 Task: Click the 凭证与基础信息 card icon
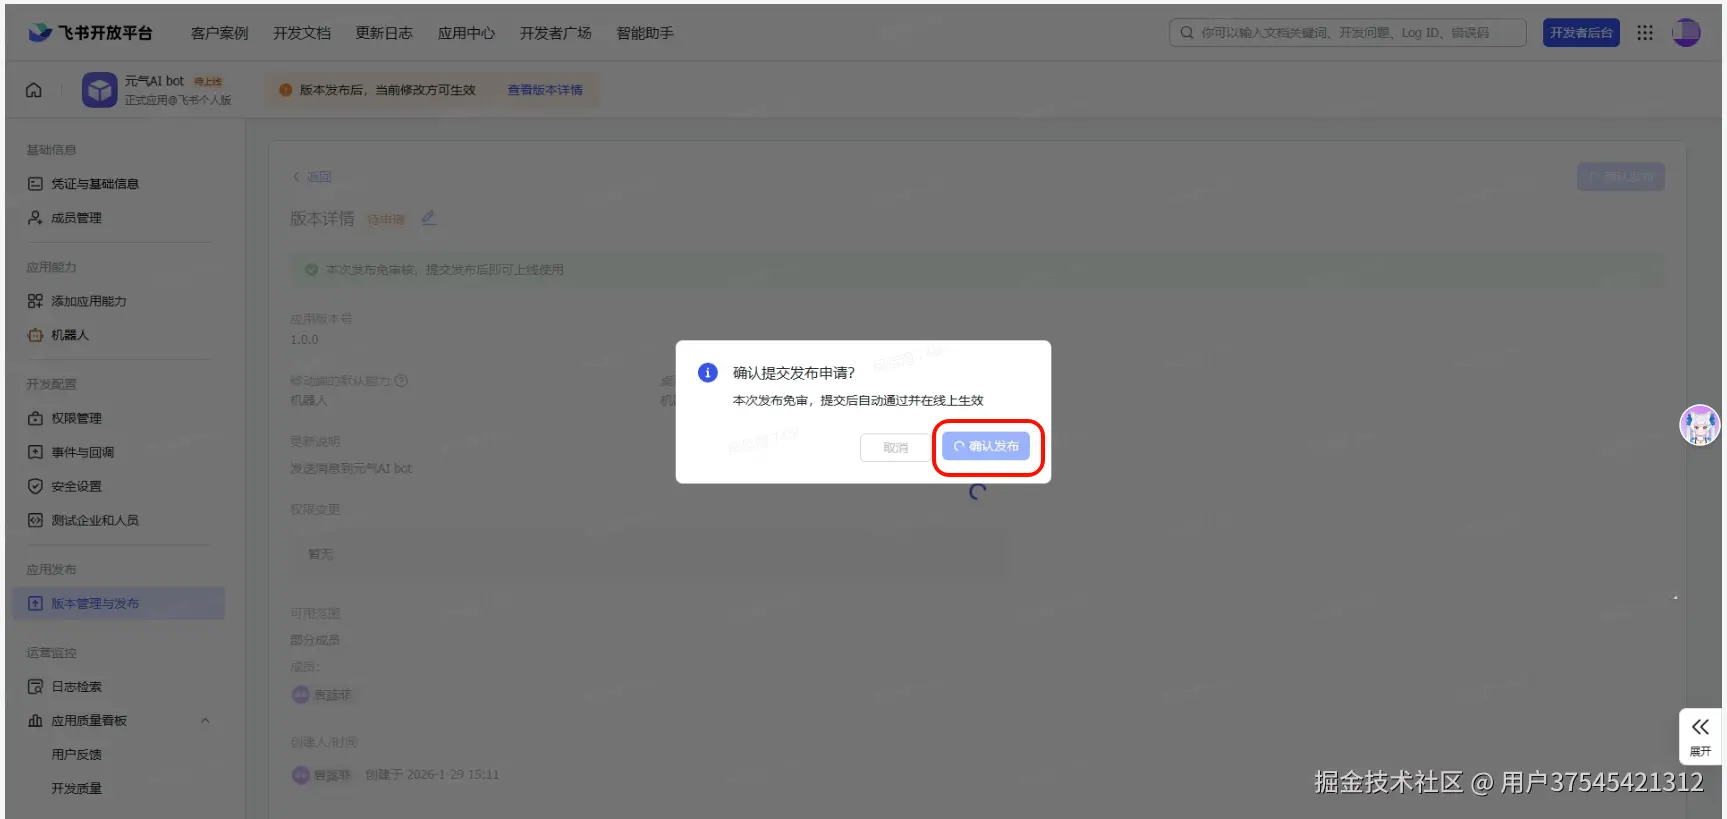35,184
